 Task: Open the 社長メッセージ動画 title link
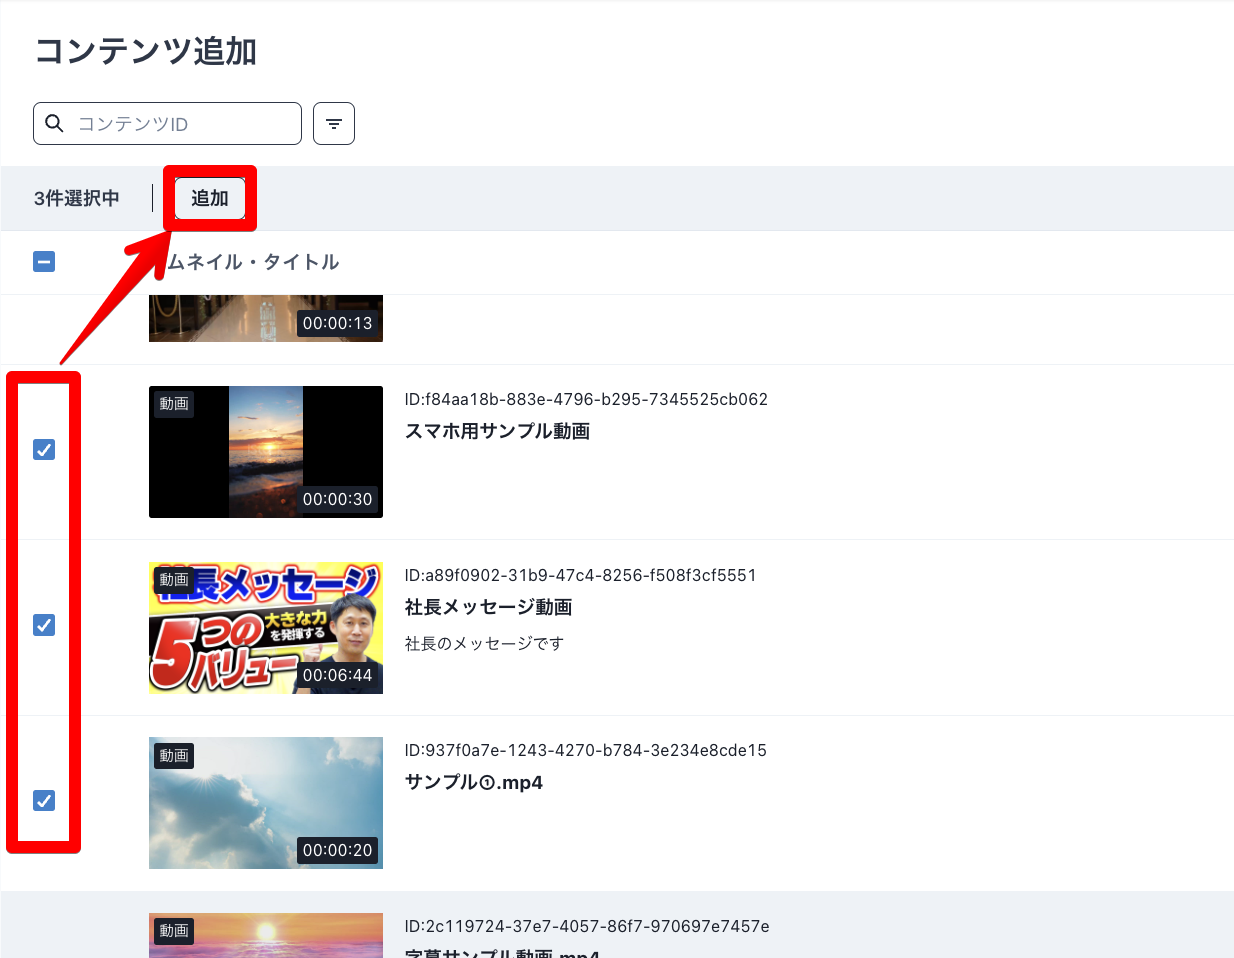[x=486, y=606]
